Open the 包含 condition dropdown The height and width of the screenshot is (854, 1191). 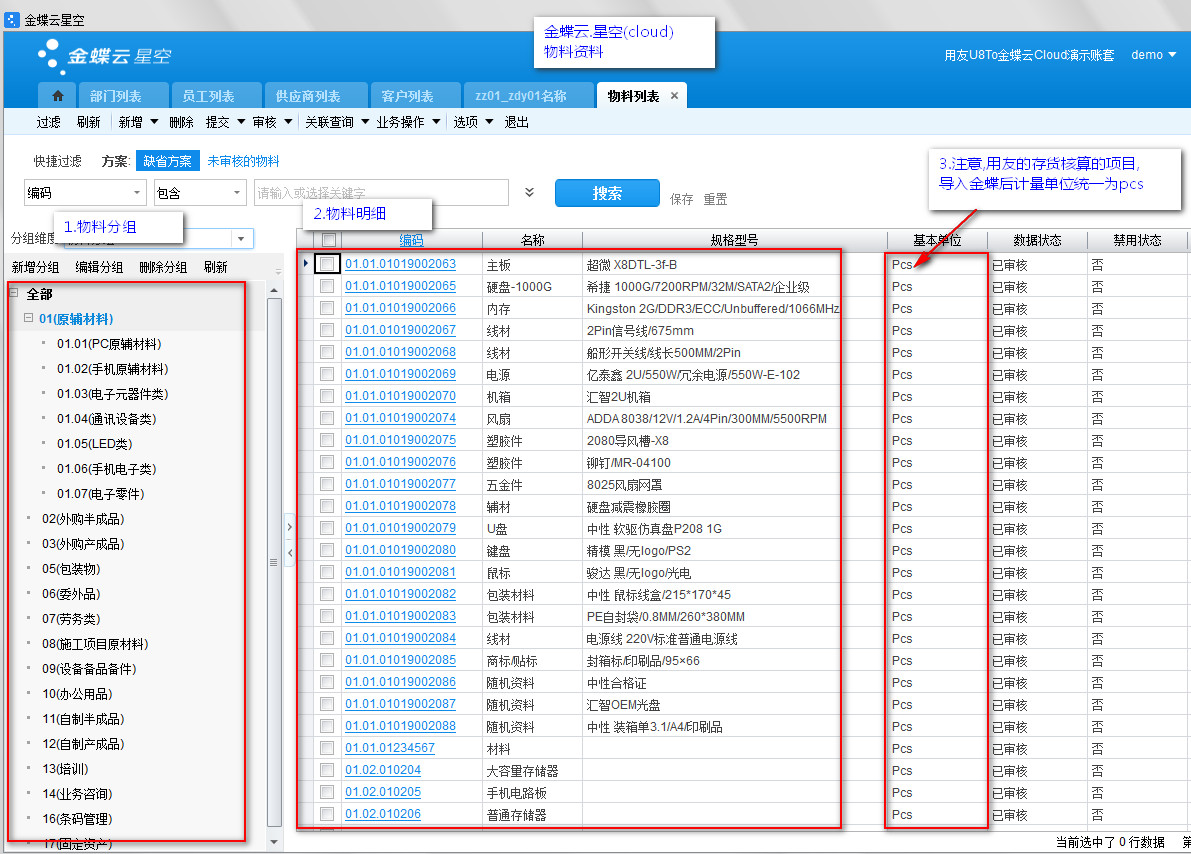coord(239,192)
